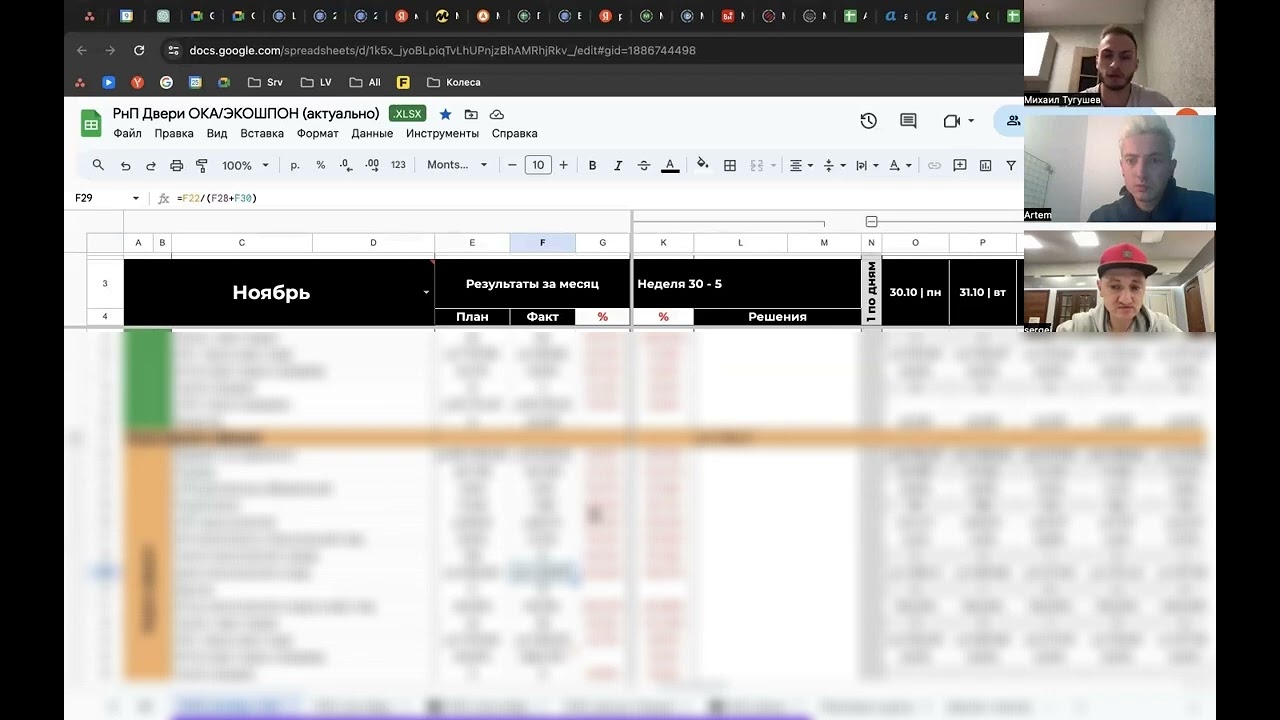Open the Файл menu

127,133
